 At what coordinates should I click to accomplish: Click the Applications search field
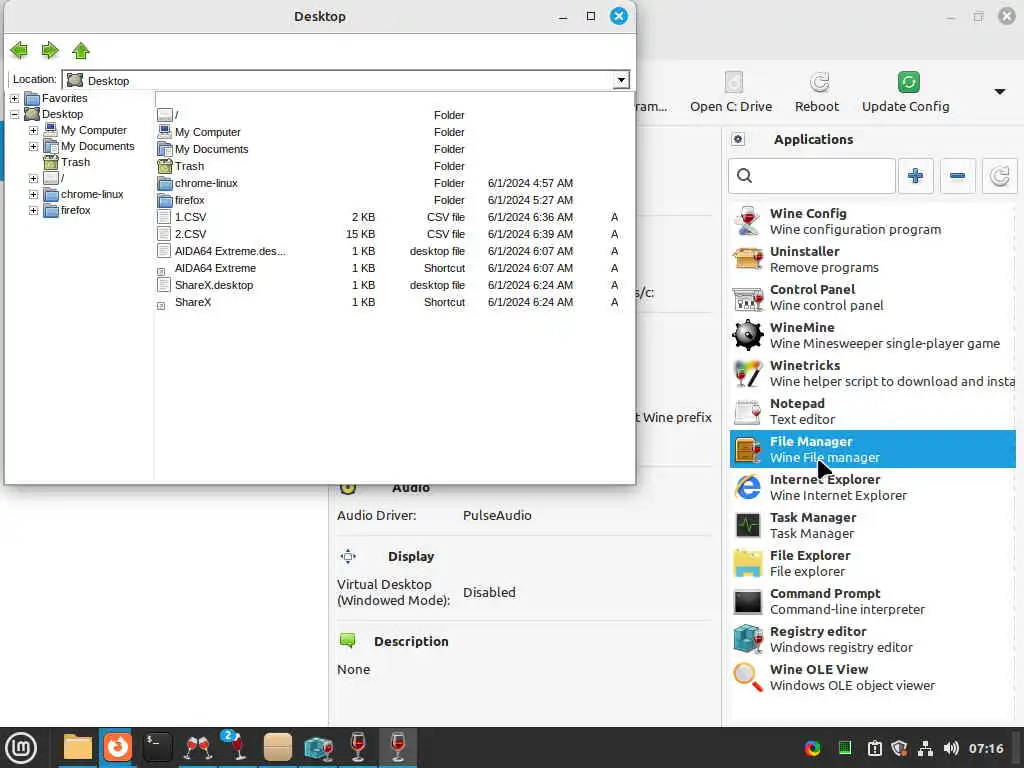click(x=812, y=176)
